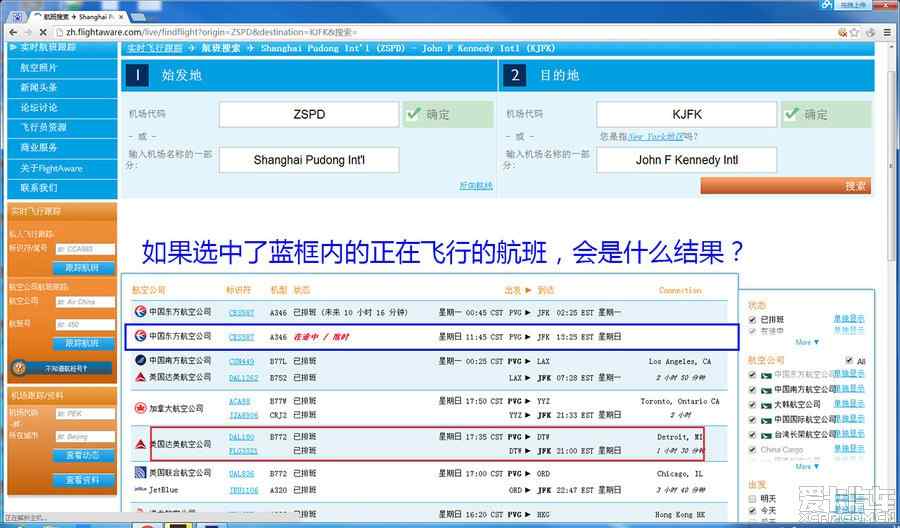Image resolution: width=900 pixels, height=528 pixels.
Task: Click 单独显示 link next to 已排班
Action: (849, 319)
